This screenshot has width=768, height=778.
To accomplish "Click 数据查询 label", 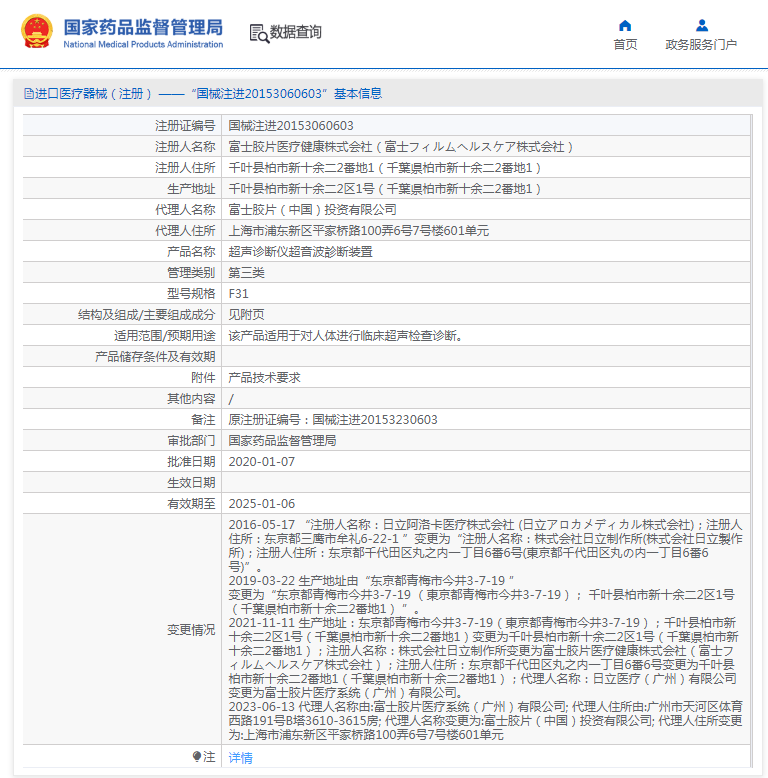I will point(296,32).
